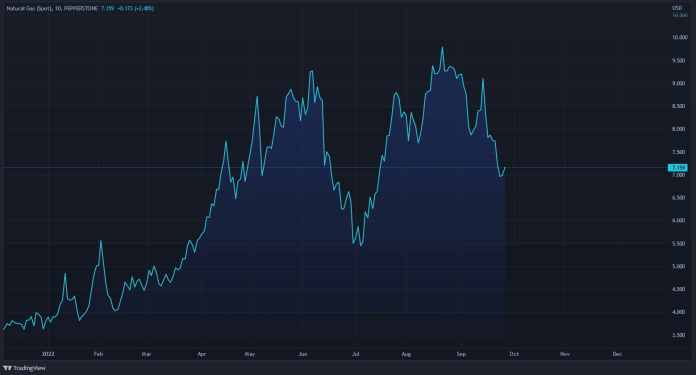The height and width of the screenshot is (375, 696).
Task: Click the Mar label on time axis
Action: [146, 354]
